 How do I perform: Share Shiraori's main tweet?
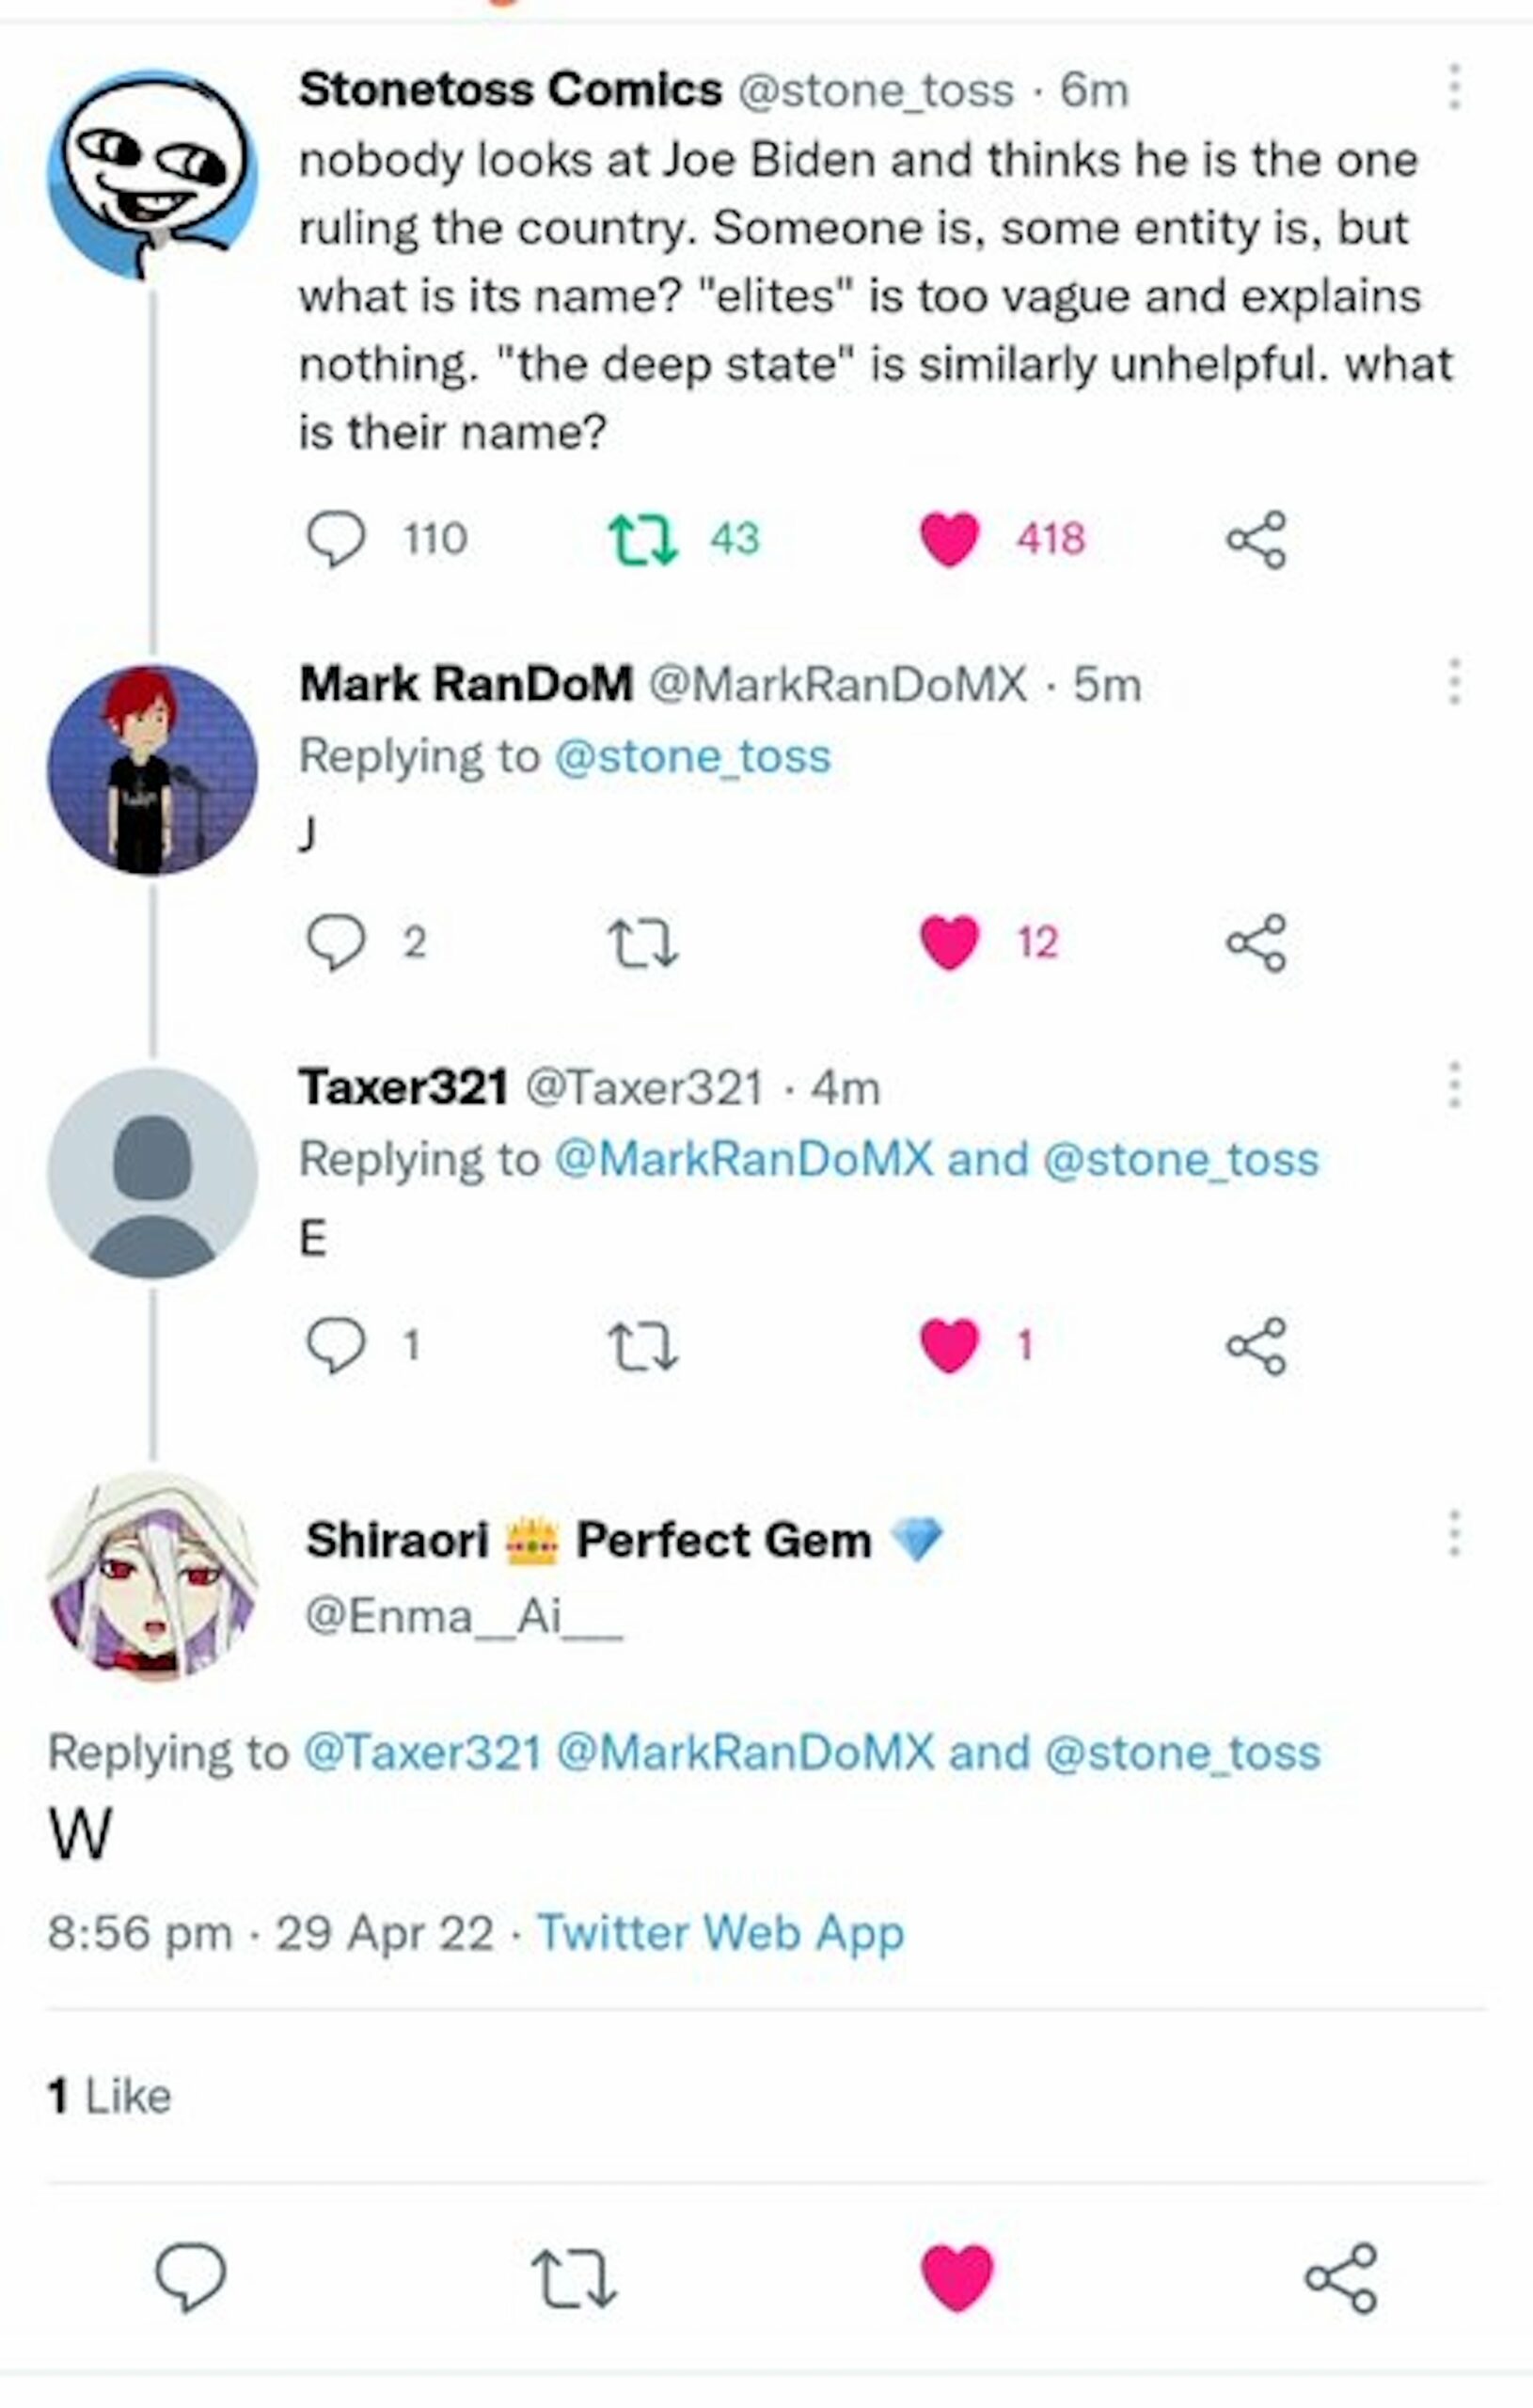[1340, 2278]
